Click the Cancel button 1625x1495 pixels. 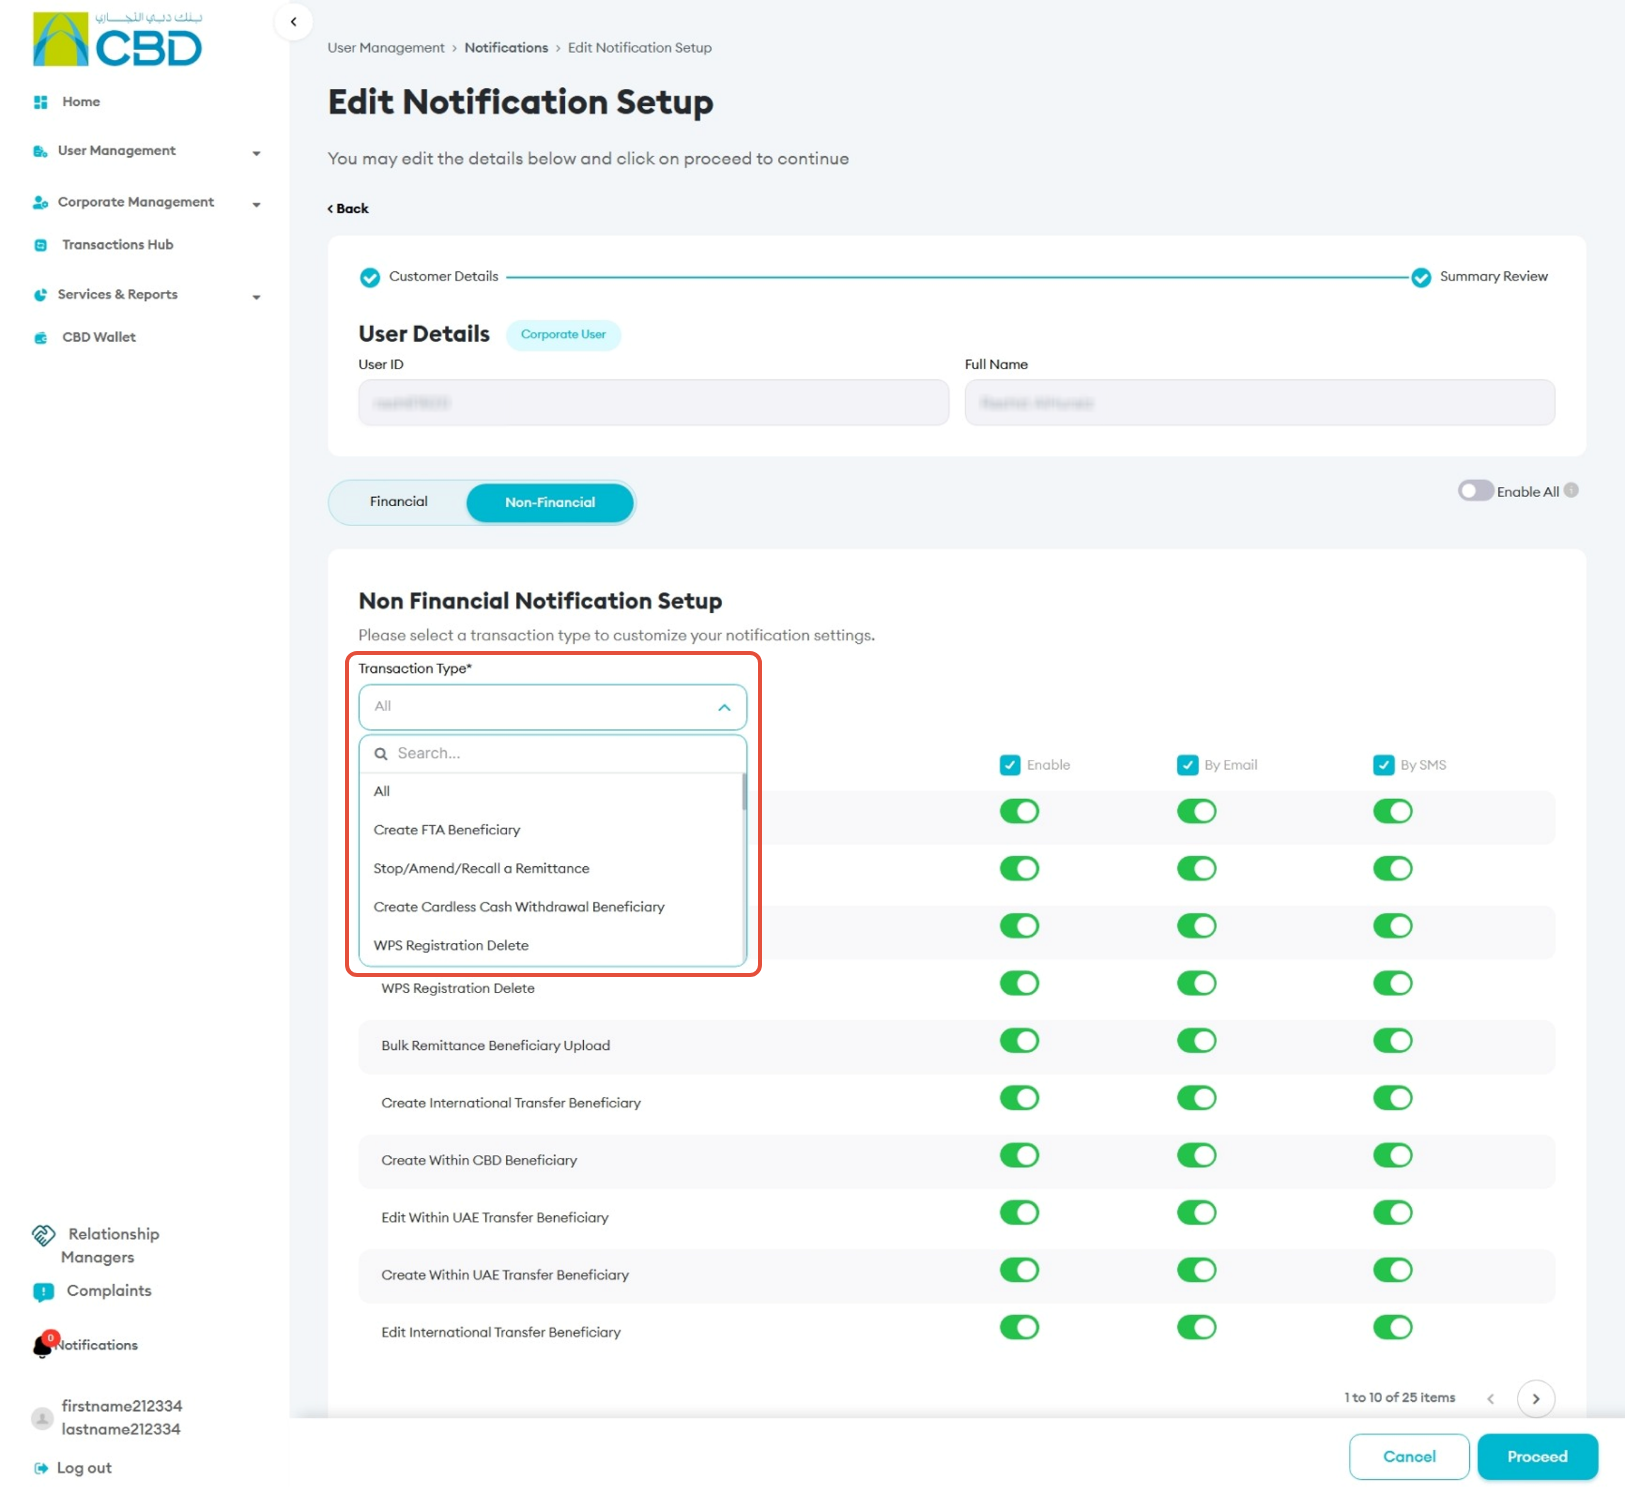pos(1409,1457)
